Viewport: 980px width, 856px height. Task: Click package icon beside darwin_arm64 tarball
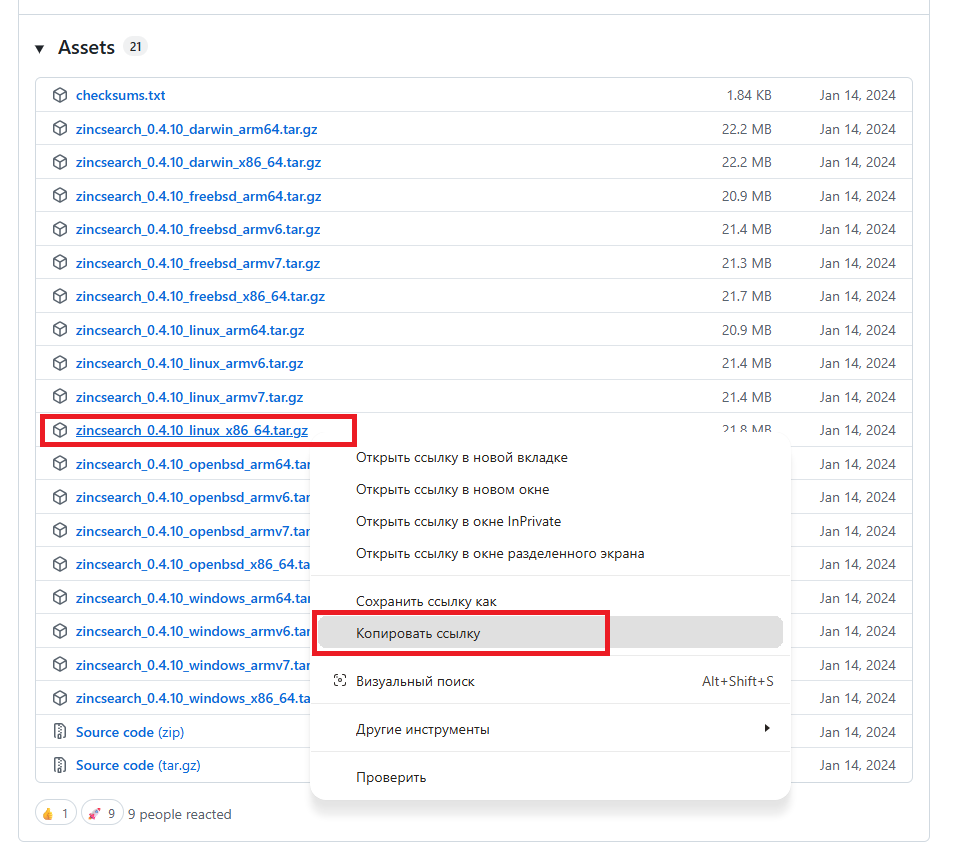click(x=60, y=129)
